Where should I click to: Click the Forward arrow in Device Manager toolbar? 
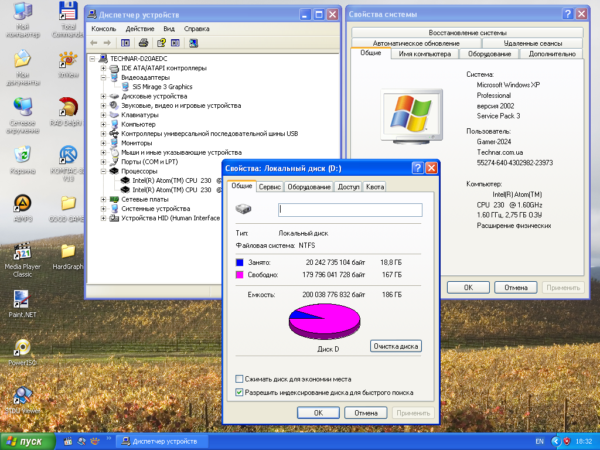pos(107,43)
